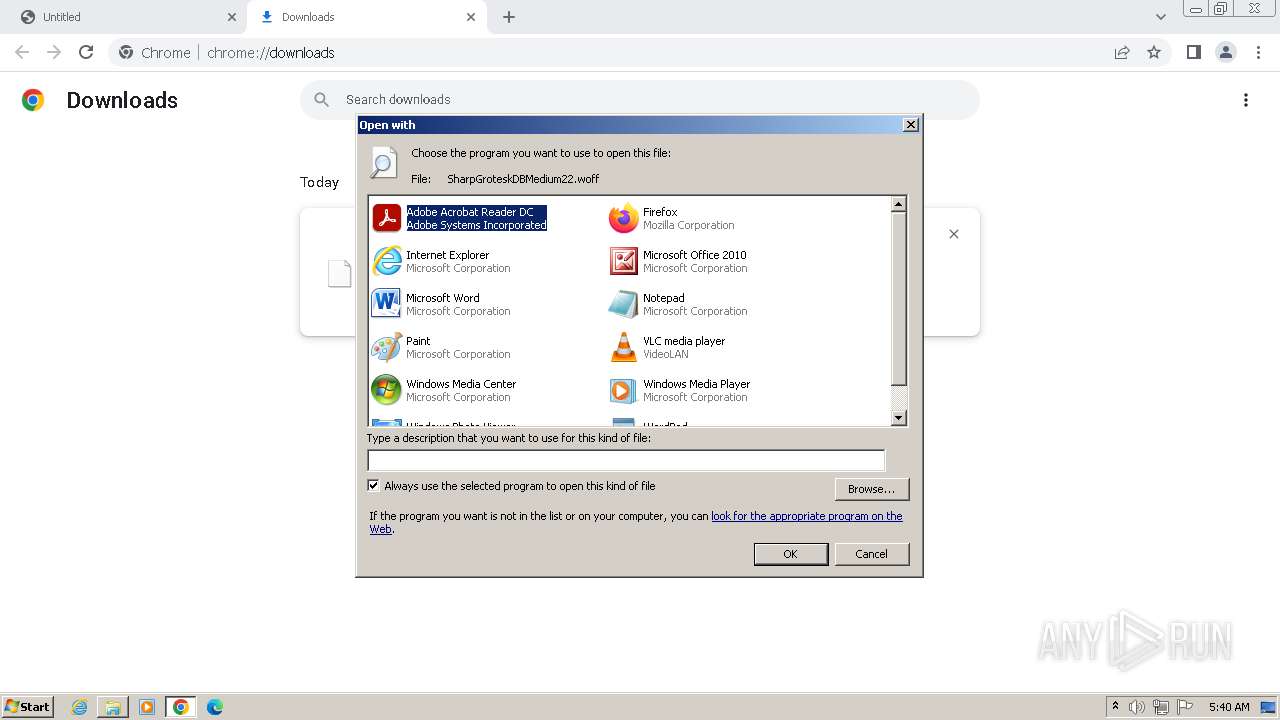Pick the Microsoft Office 2010 icon
1280x720 pixels.
tap(623, 261)
